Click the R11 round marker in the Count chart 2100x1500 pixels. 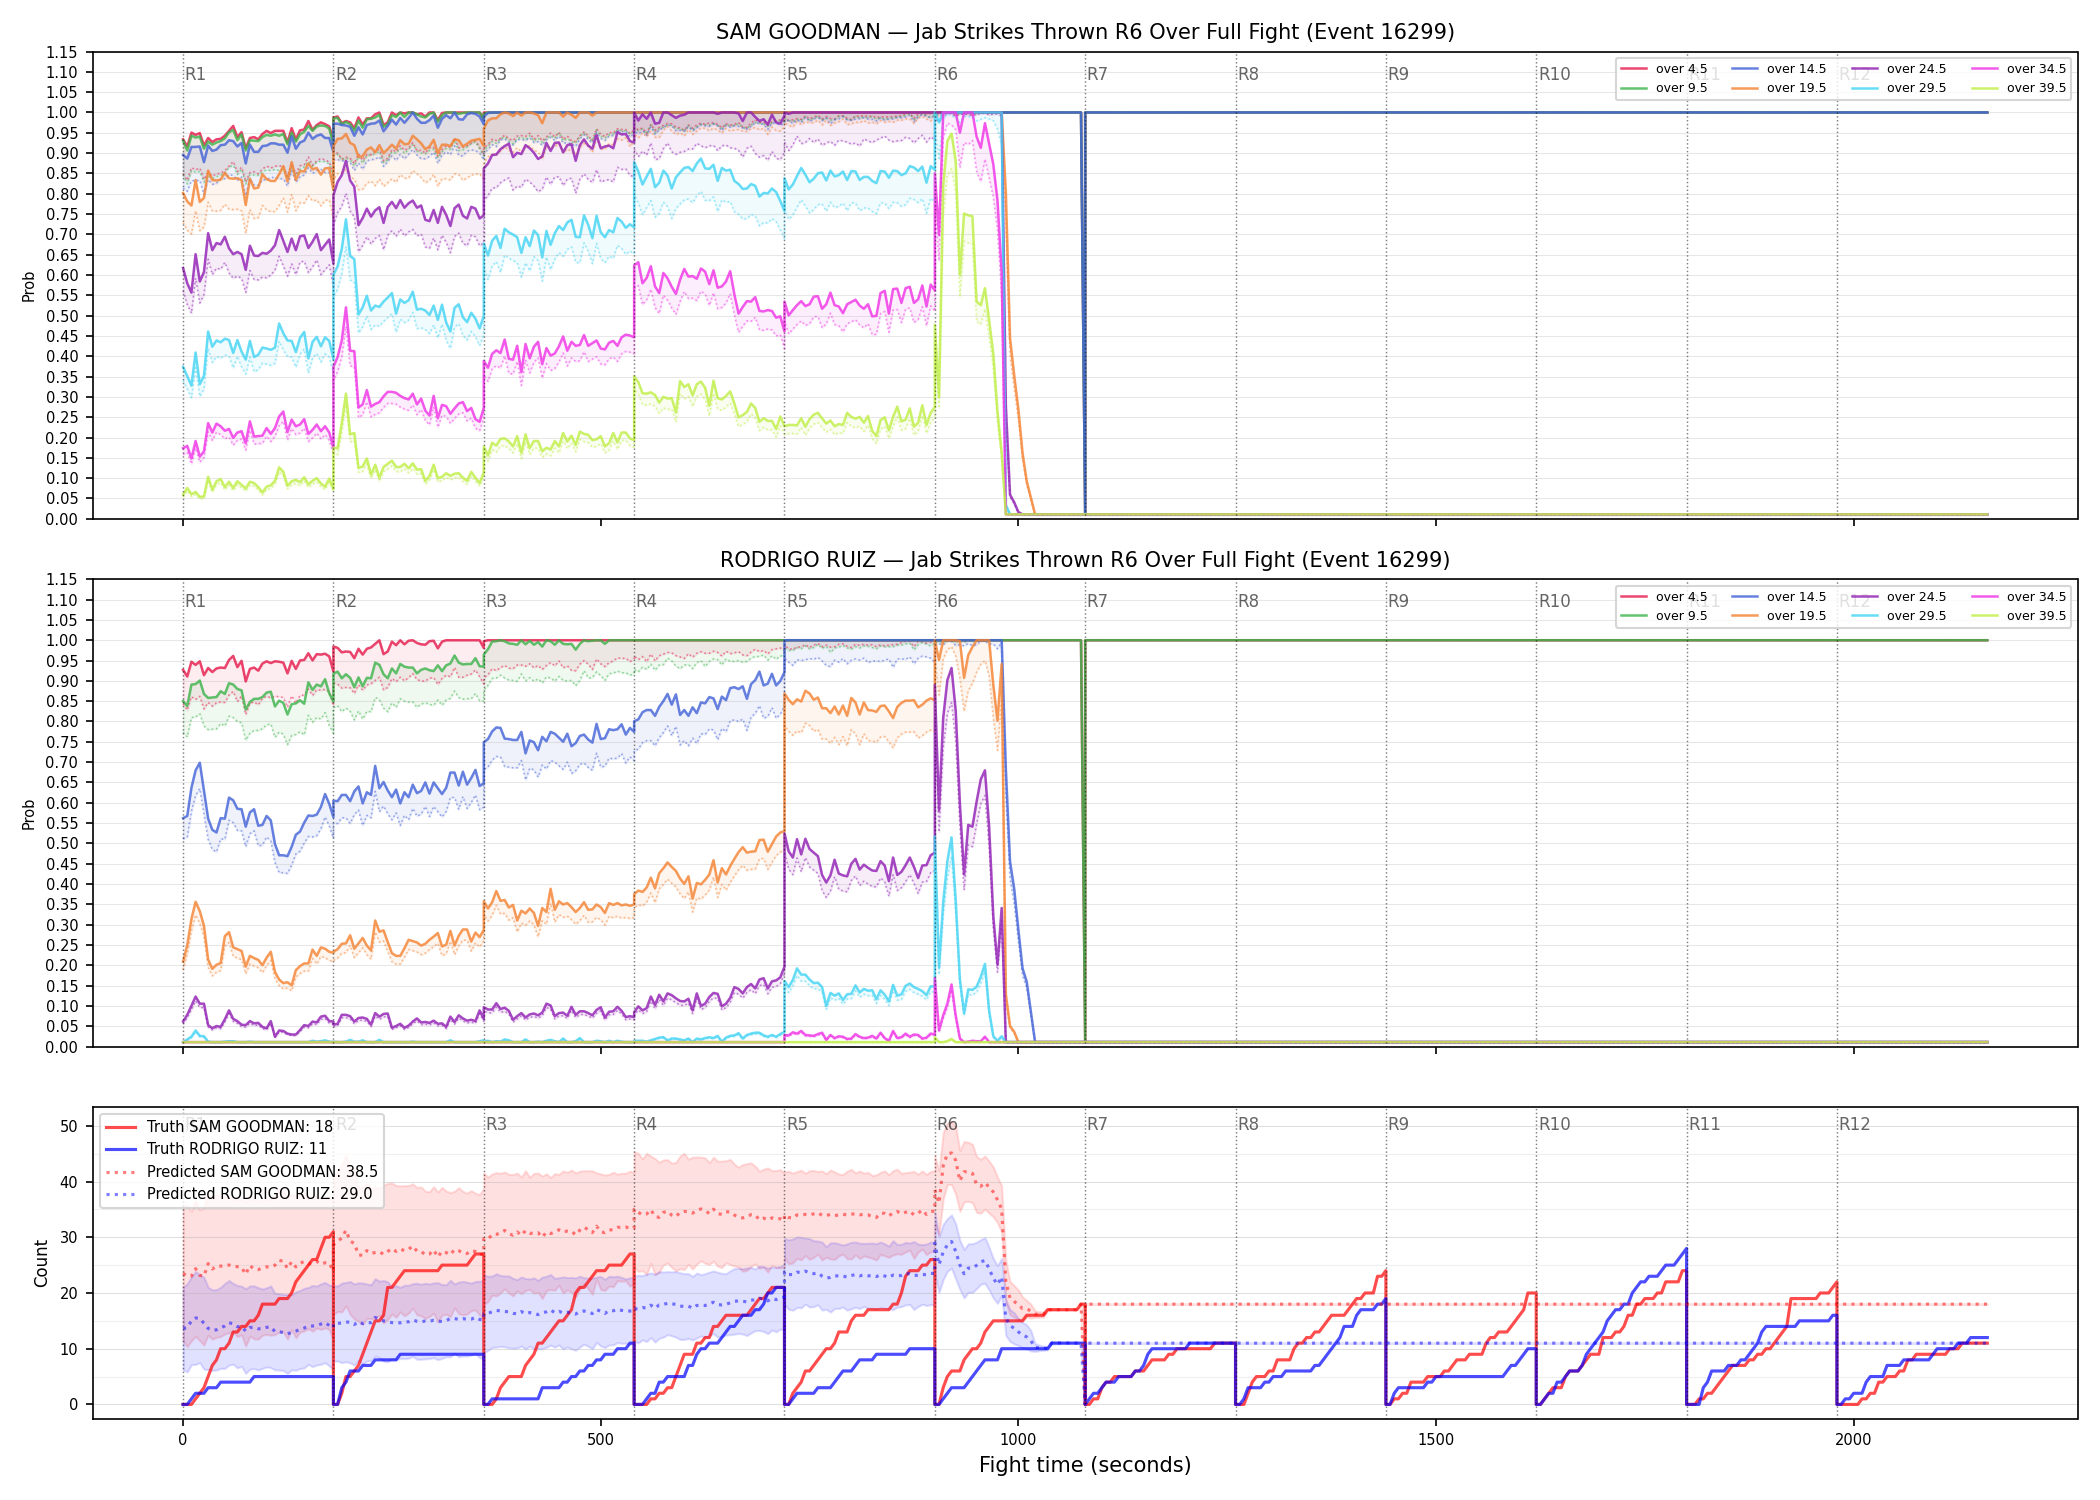[1705, 1124]
